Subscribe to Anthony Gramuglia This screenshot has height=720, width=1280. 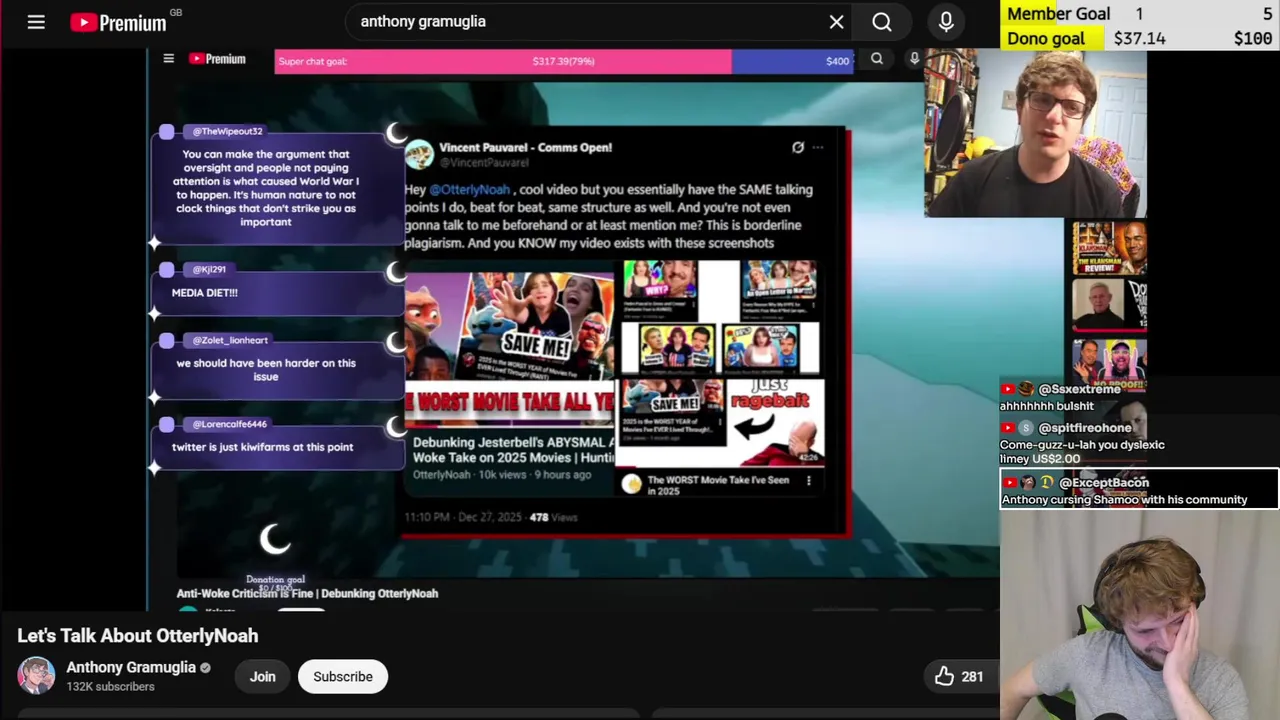(343, 676)
